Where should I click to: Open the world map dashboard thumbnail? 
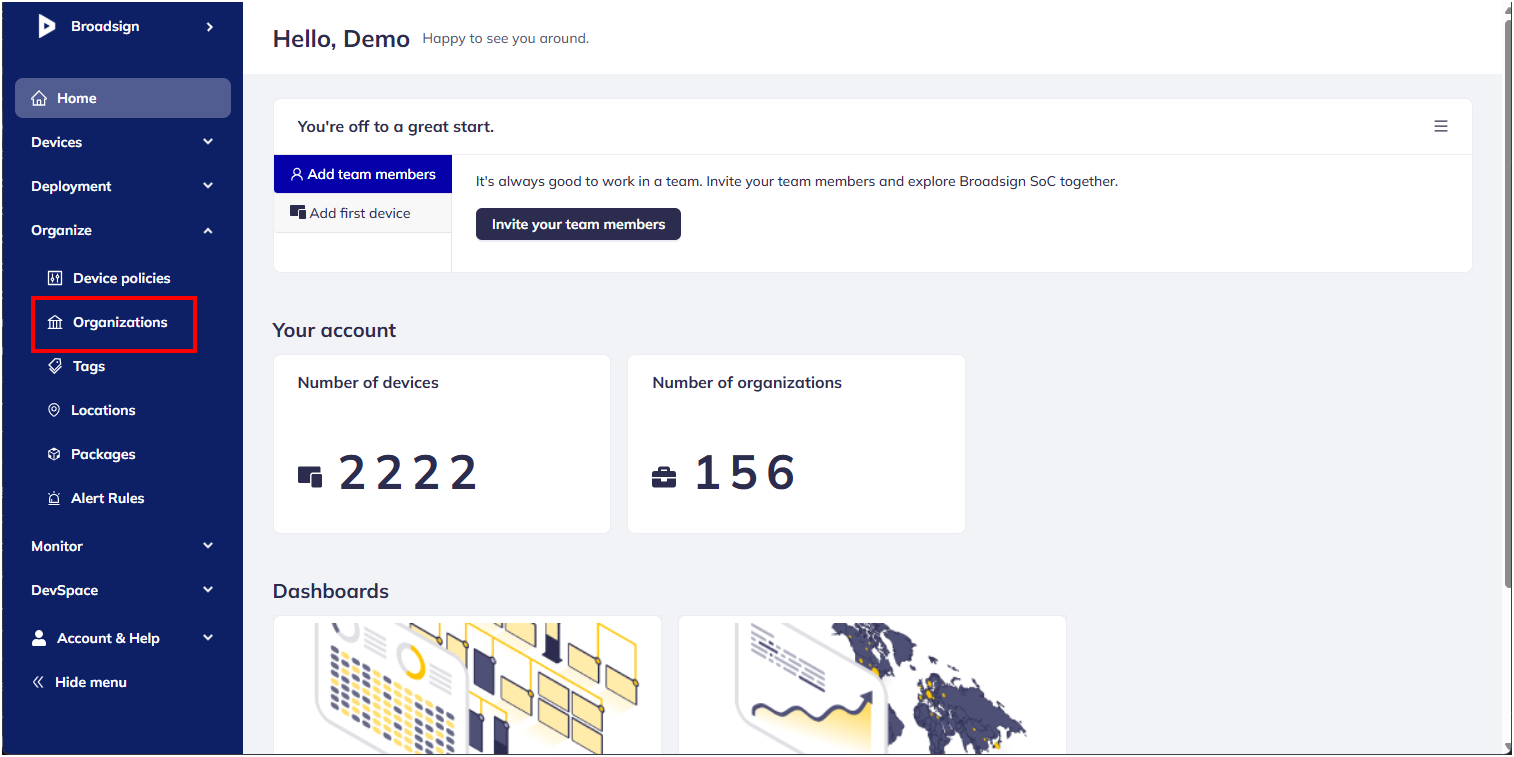pos(871,687)
